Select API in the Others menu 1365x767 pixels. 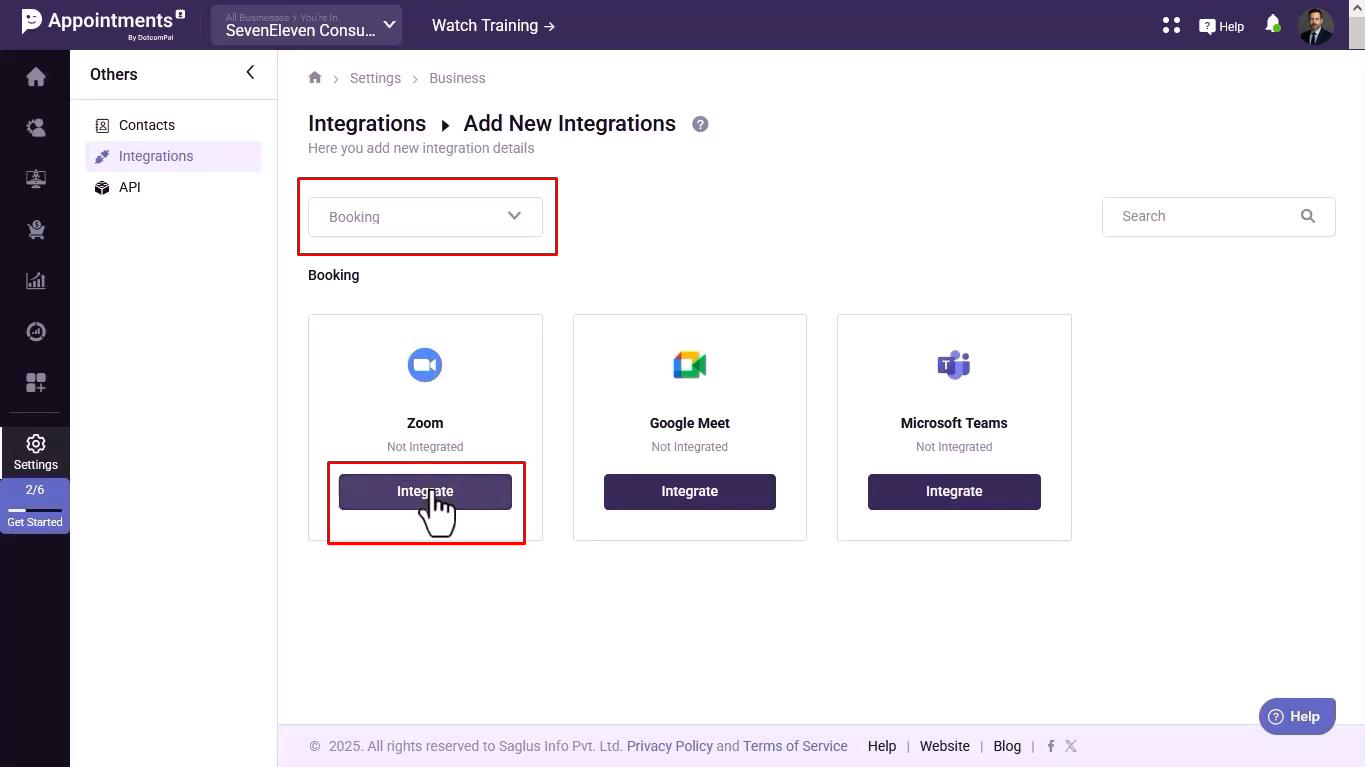coord(129,187)
